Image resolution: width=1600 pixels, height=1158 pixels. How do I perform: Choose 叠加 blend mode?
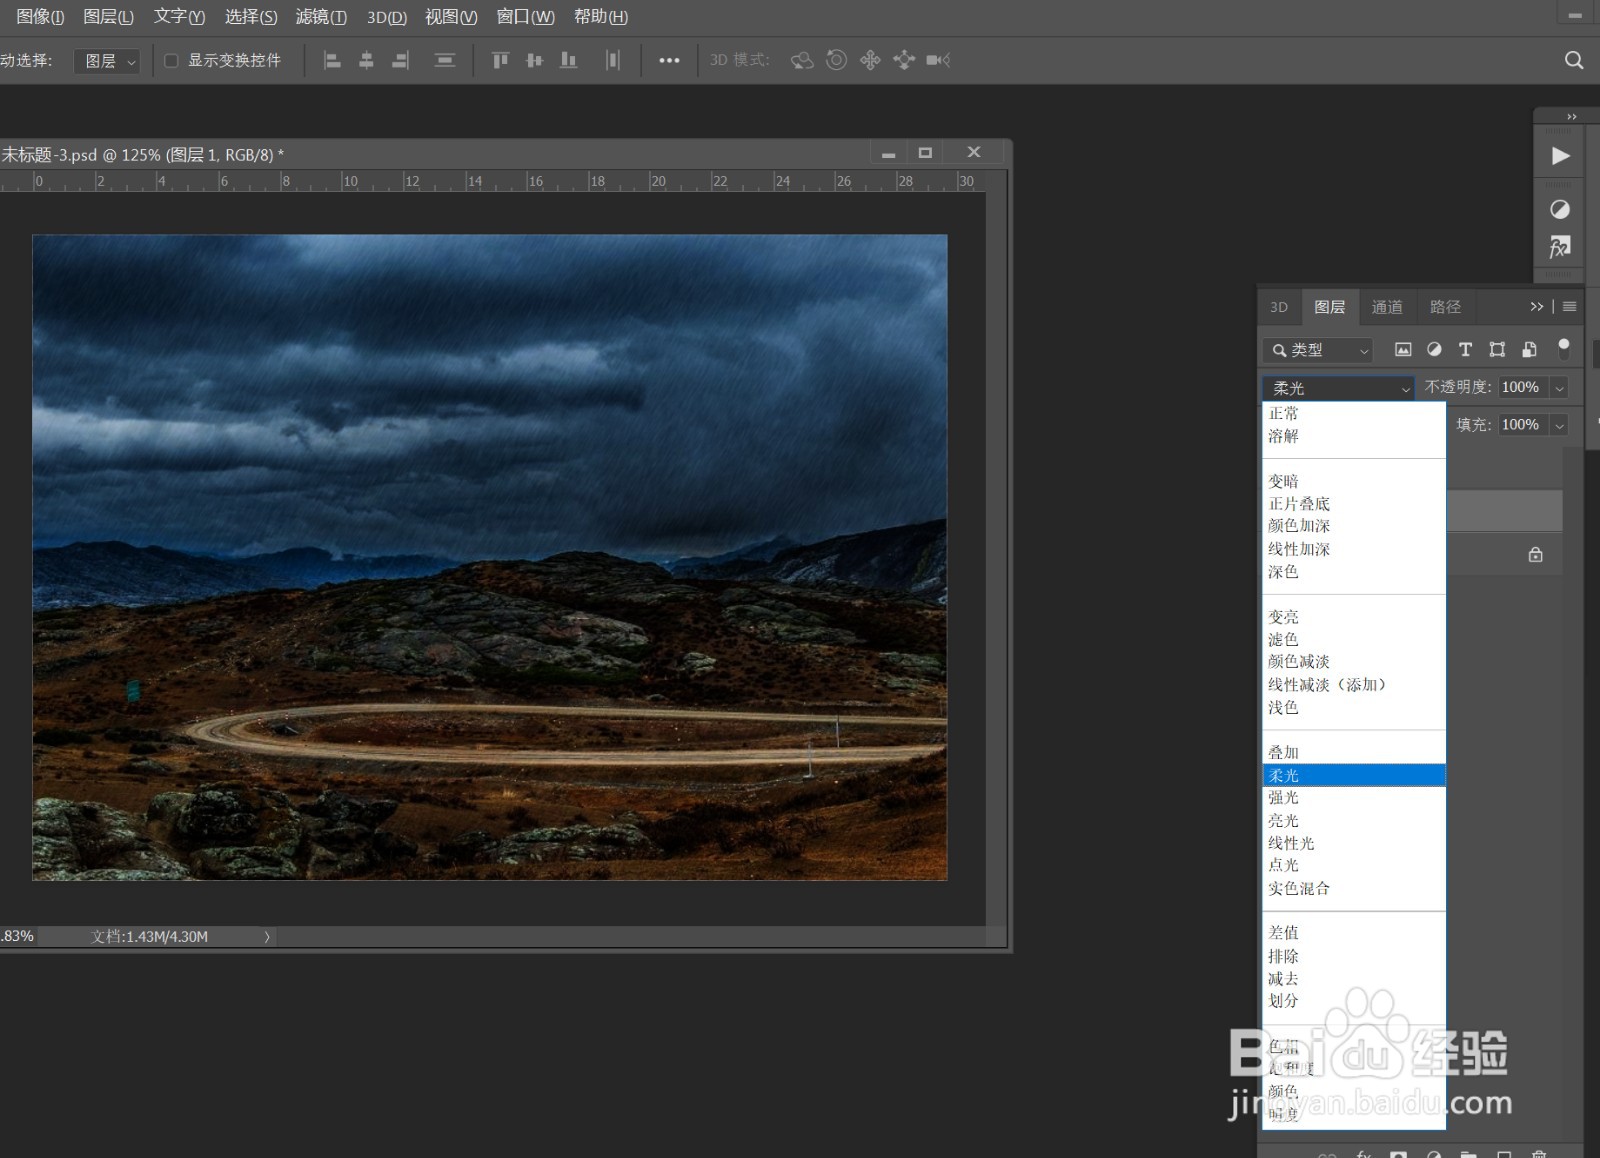pos(1354,752)
